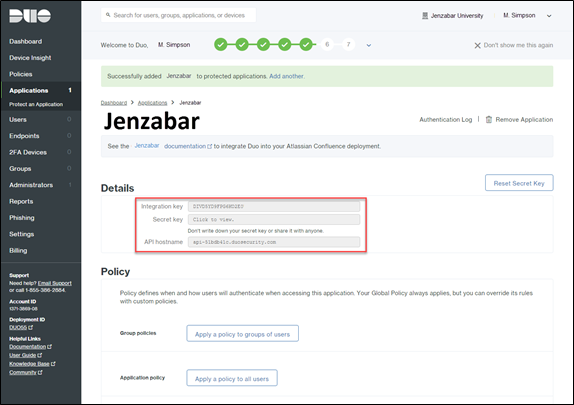Click the search users, groups, applications field

179,15
